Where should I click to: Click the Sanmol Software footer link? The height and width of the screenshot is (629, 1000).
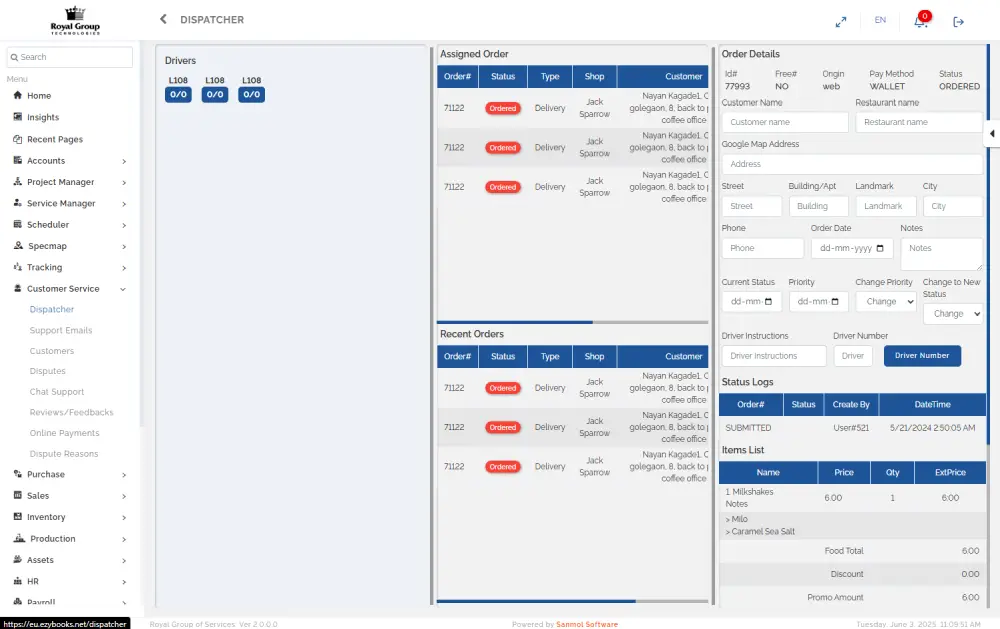(587, 624)
